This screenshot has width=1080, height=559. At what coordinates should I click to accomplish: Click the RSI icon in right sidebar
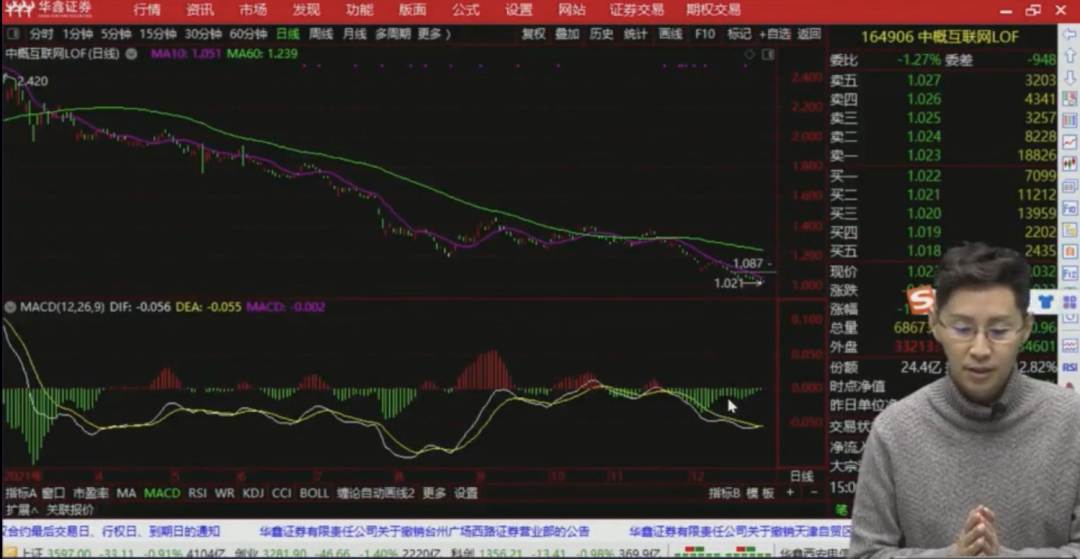pyautogui.click(x=1070, y=367)
